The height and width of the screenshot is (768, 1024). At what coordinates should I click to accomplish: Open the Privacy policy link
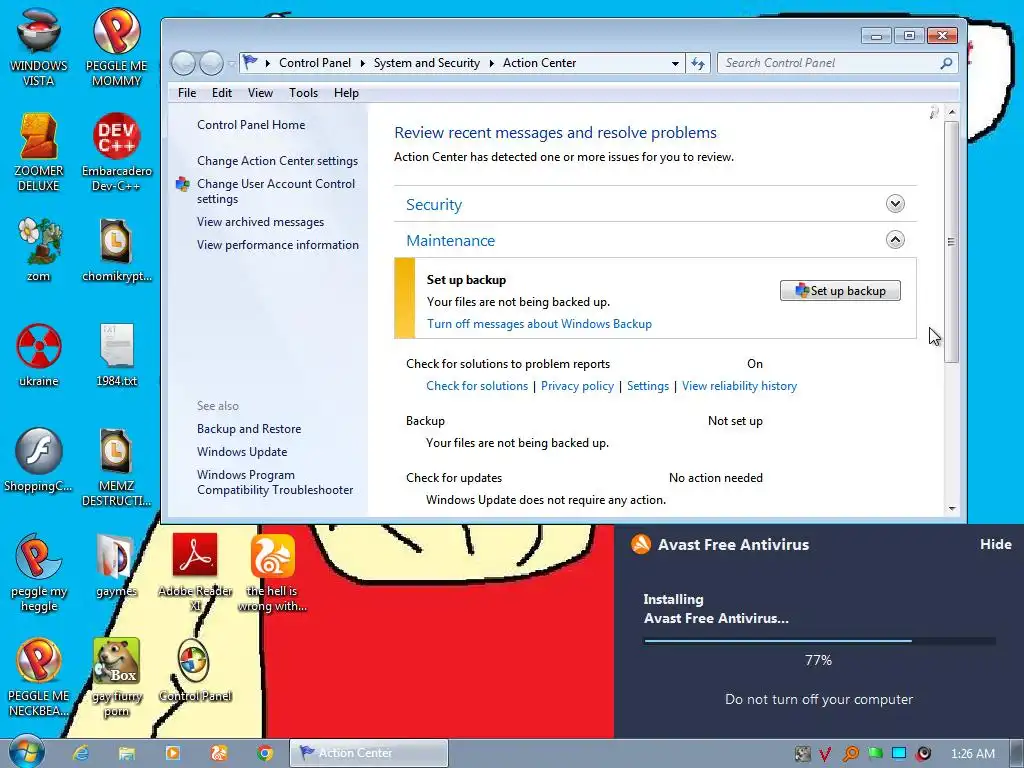tap(577, 386)
